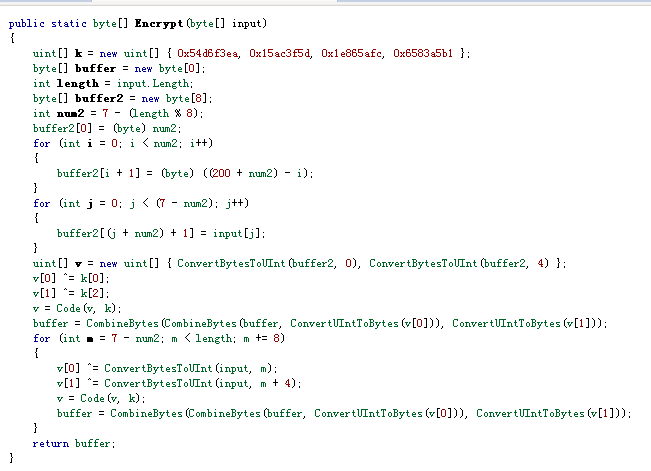This screenshot has width=651, height=471.
Task: Select the hex constant 0x15ac3f5d
Action: coord(280,54)
